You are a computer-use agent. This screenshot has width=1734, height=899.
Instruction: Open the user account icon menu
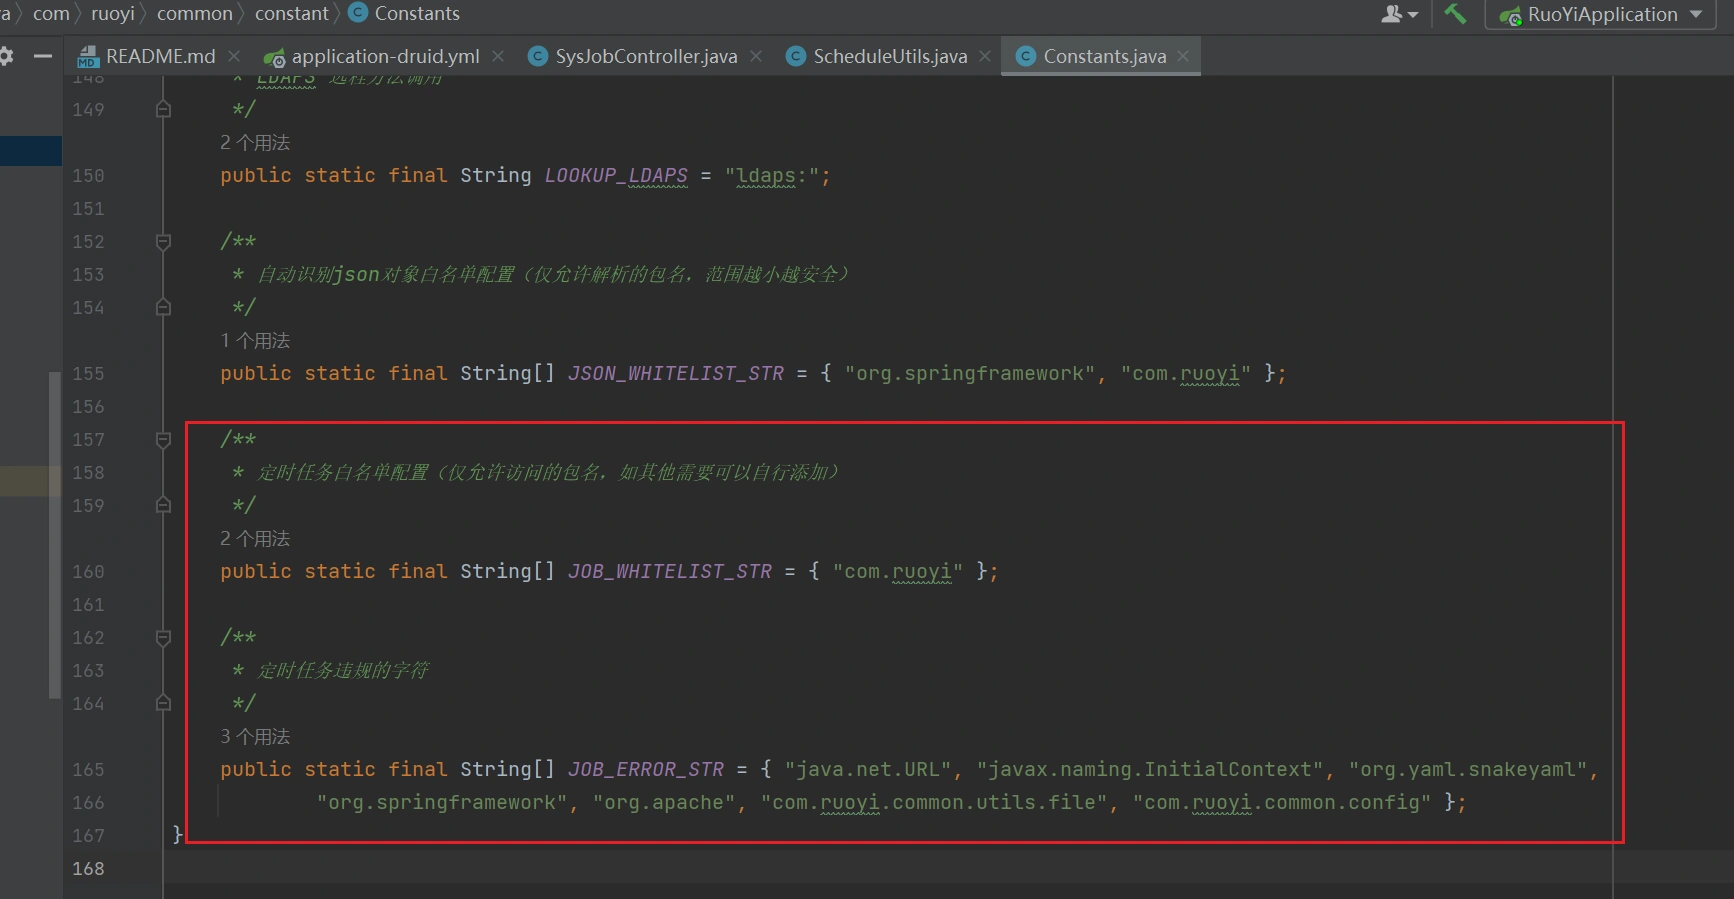pyautogui.click(x=1398, y=14)
